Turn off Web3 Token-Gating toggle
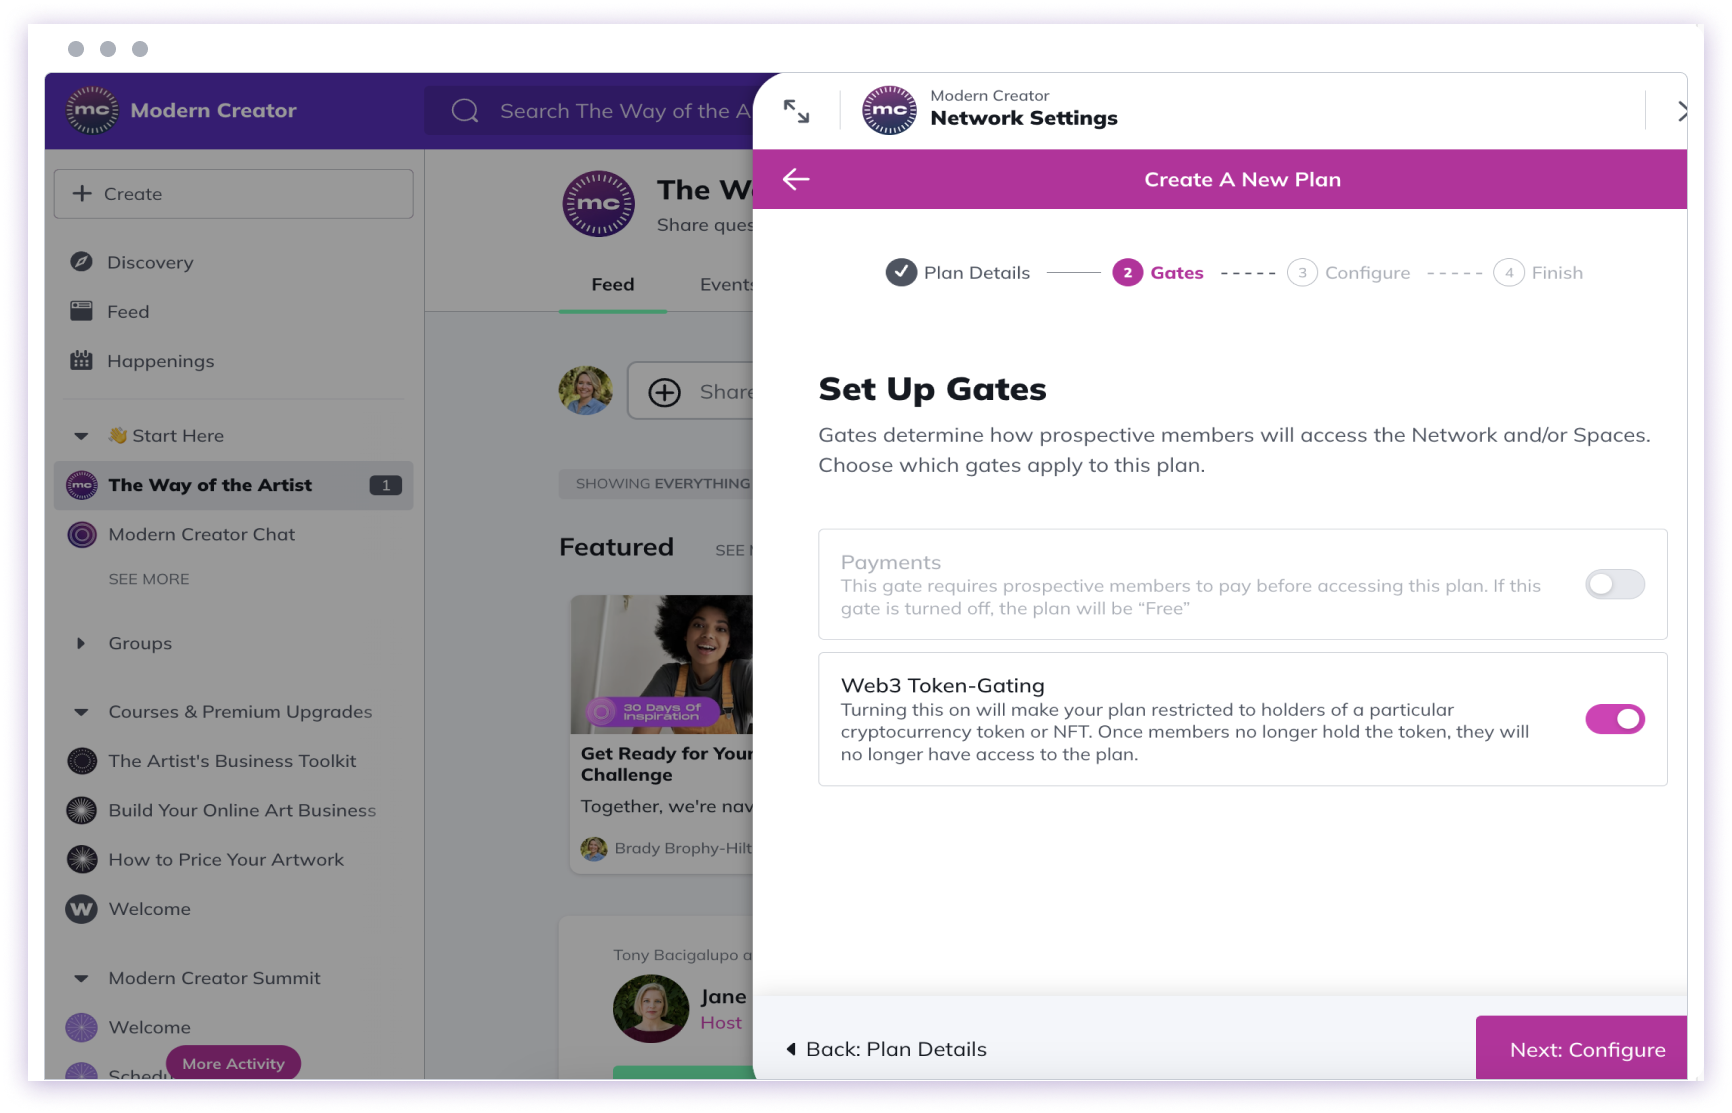Image resolution: width=1732 pixels, height=1113 pixels. (1614, 719)
